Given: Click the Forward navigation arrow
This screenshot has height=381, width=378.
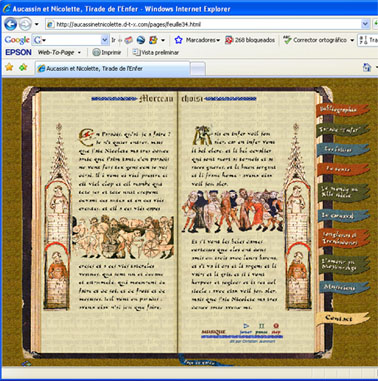Looking at the screenshot, I should 25,24.
